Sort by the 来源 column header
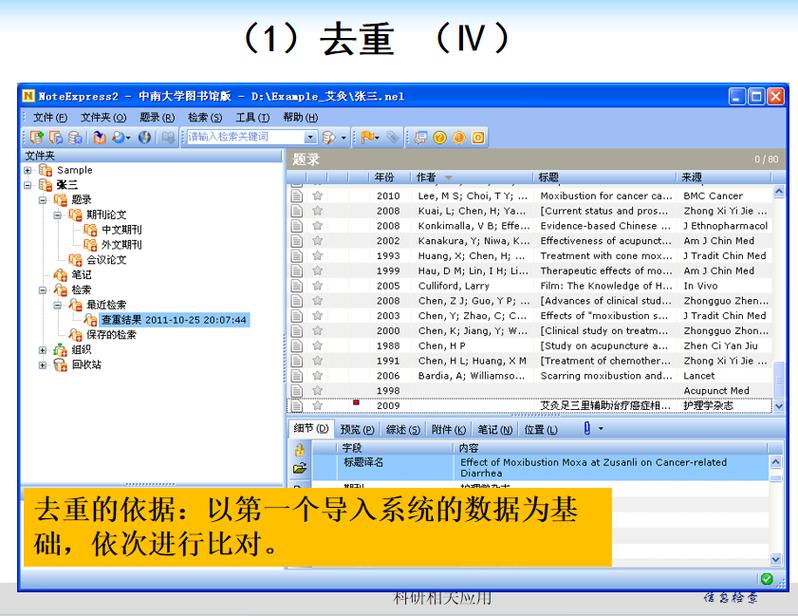The image size is (798, 616). tap(724, 177)
